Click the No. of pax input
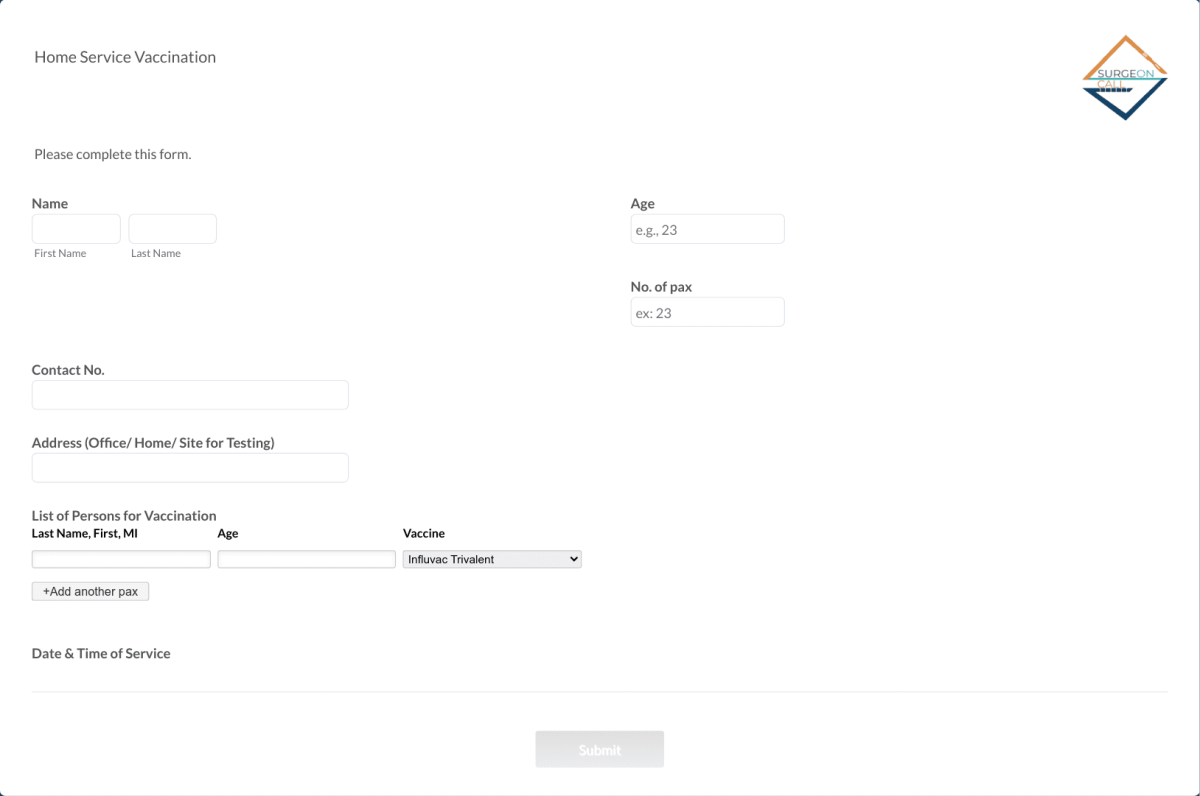Screen dimensions: 1200x796 click(707, 311)
